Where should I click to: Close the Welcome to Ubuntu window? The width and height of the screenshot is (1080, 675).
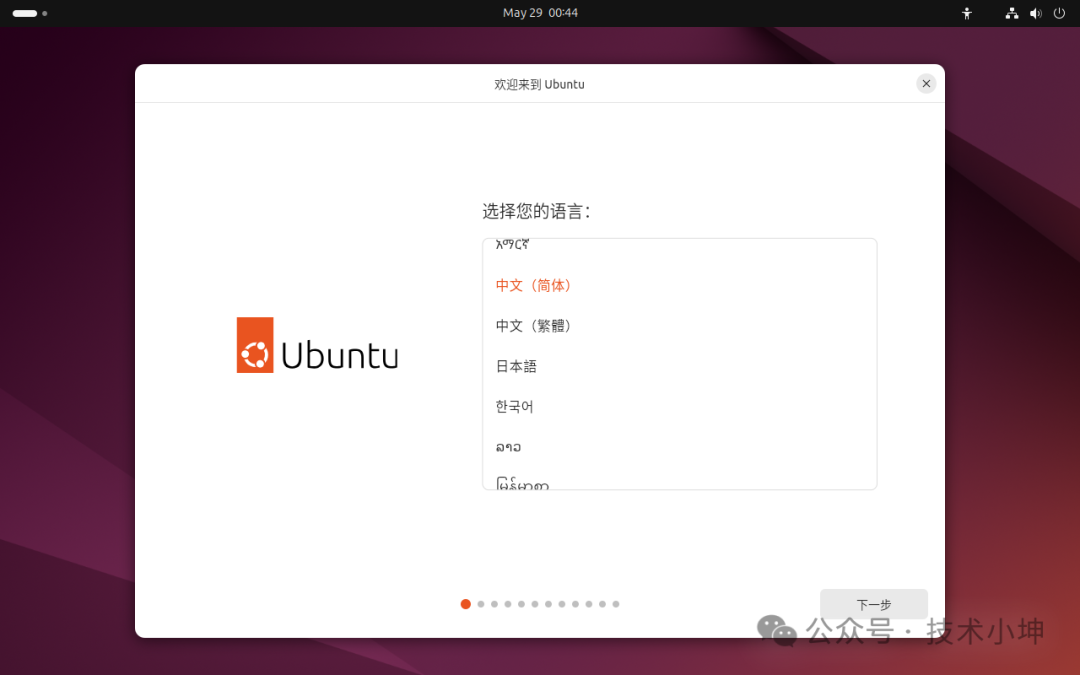tap(926, 84)
